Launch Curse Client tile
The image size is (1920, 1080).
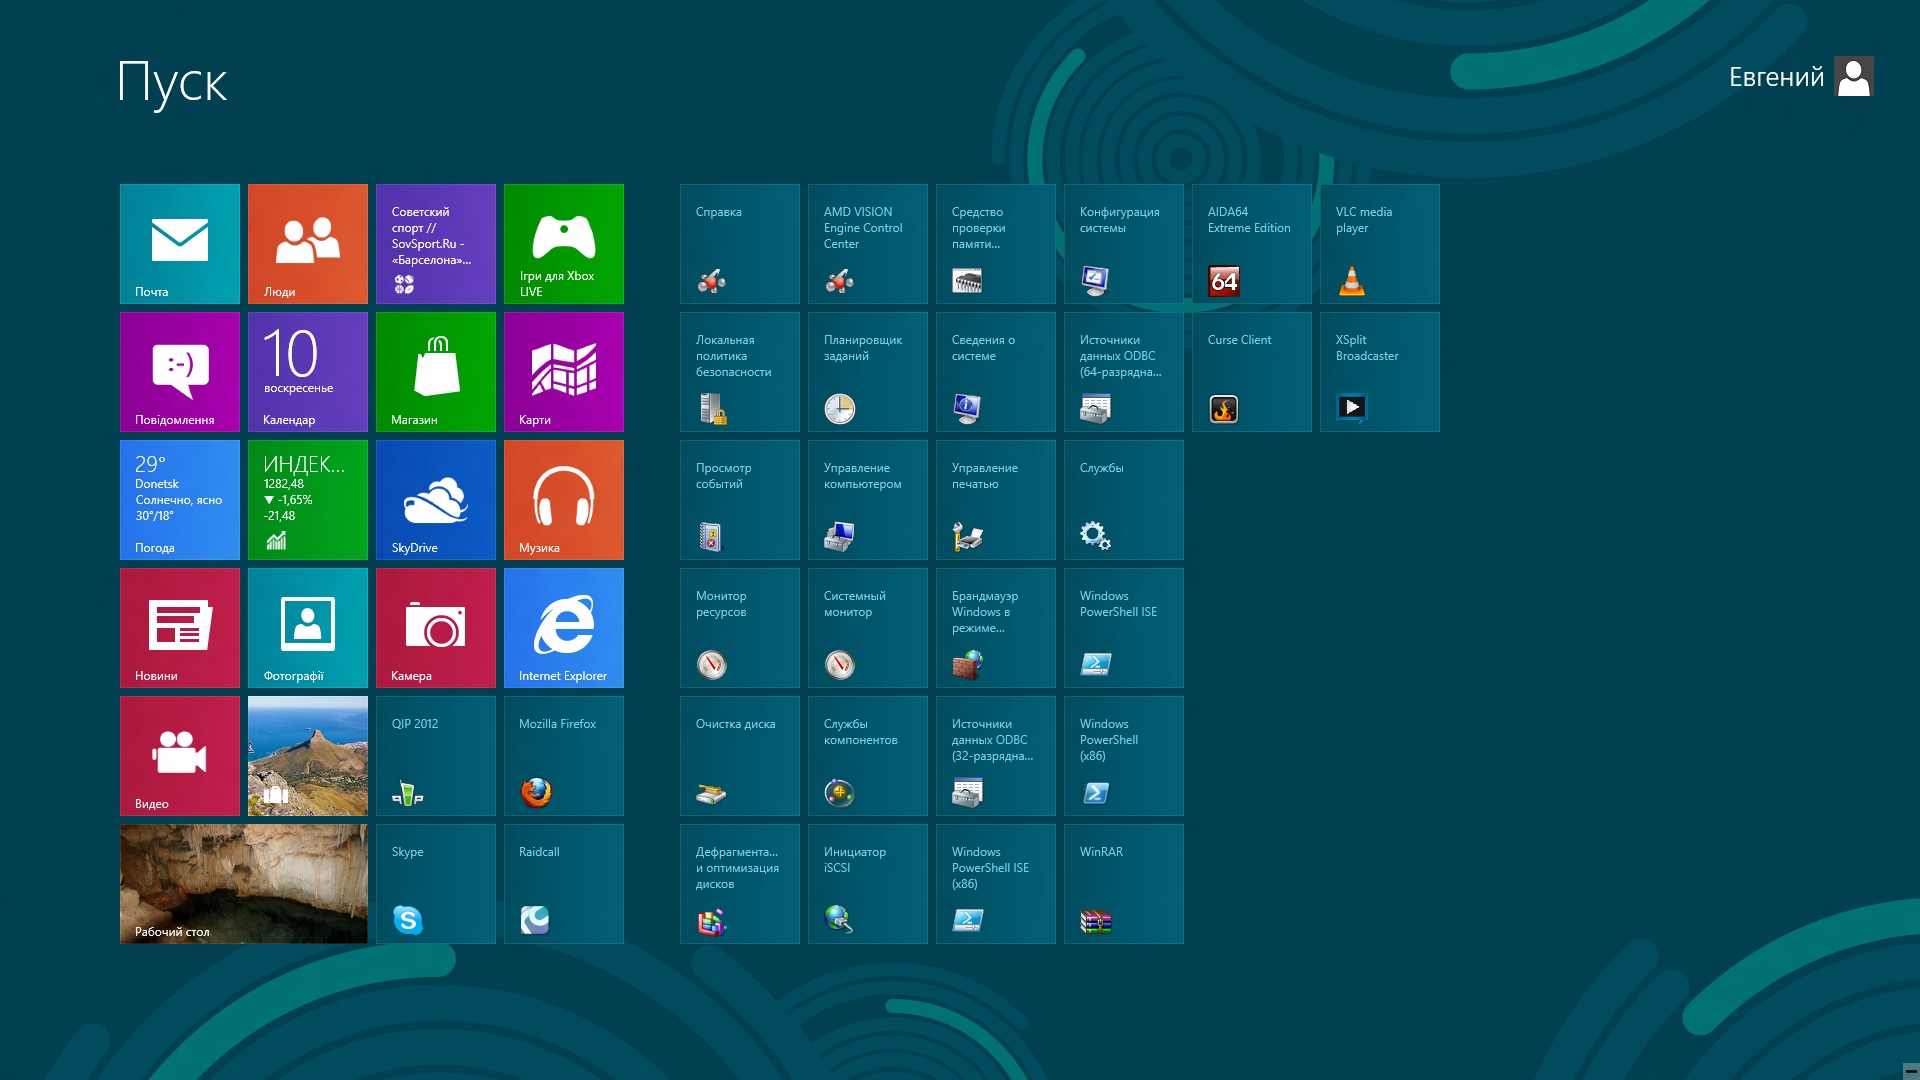click(x=1252, y=372)
